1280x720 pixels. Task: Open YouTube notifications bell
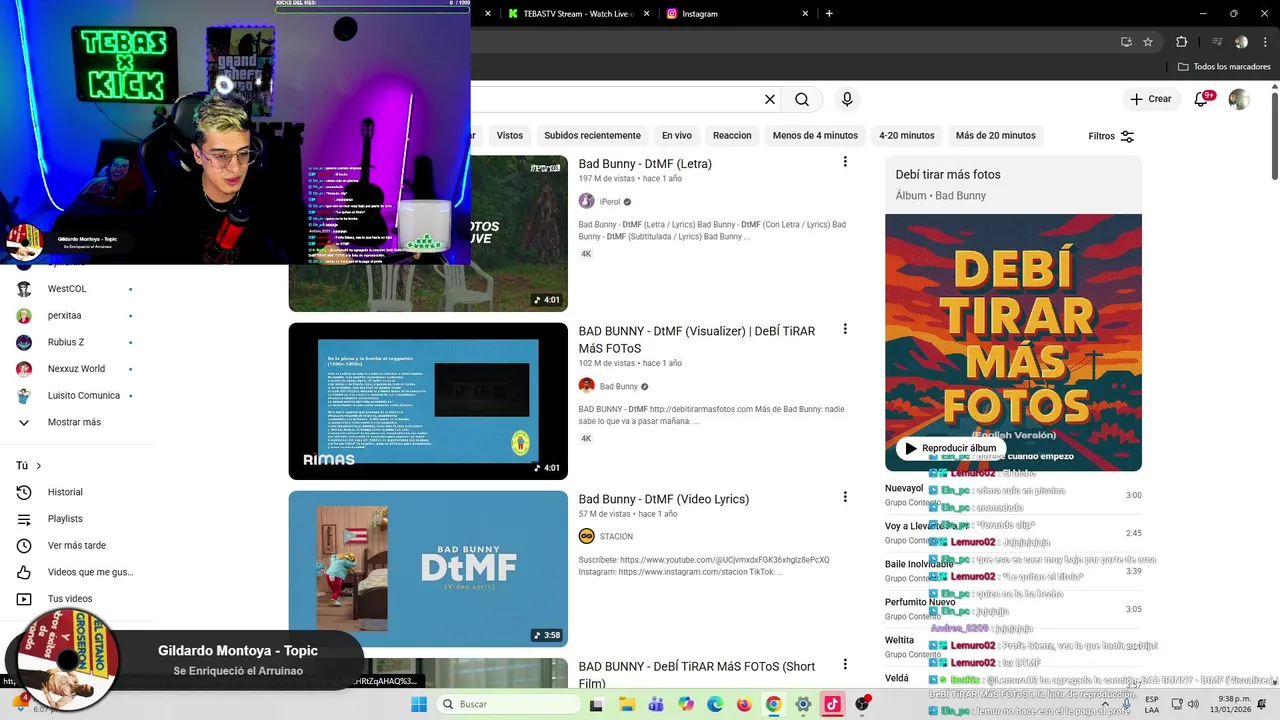pos(1204,99)
